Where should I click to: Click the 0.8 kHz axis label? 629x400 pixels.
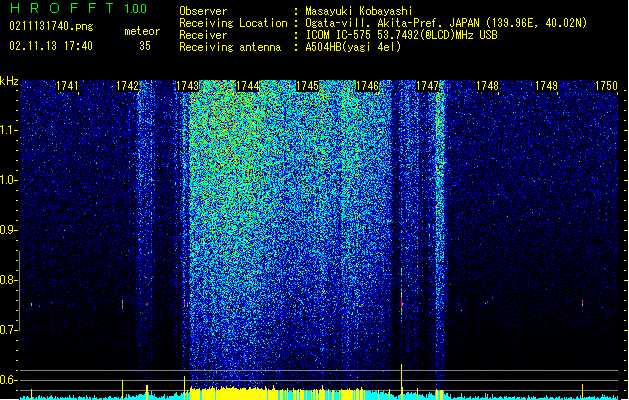[8, 280]
